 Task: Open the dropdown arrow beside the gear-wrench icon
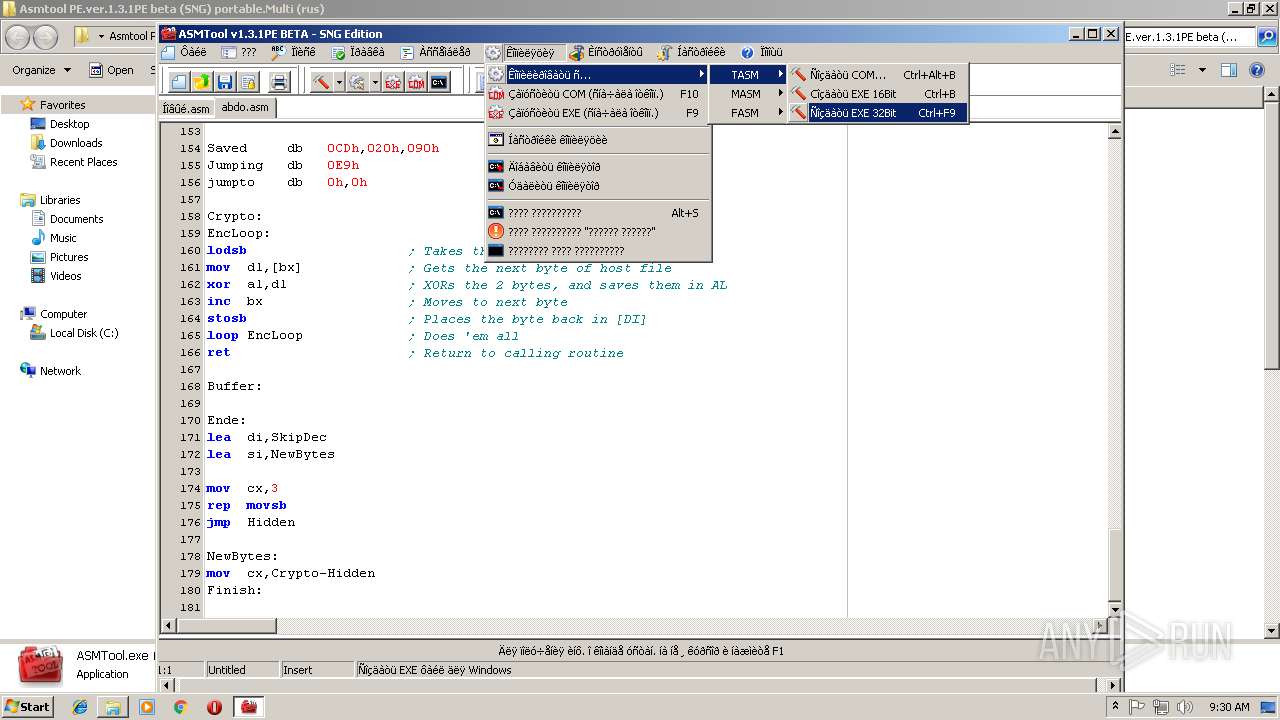point(375,82)
